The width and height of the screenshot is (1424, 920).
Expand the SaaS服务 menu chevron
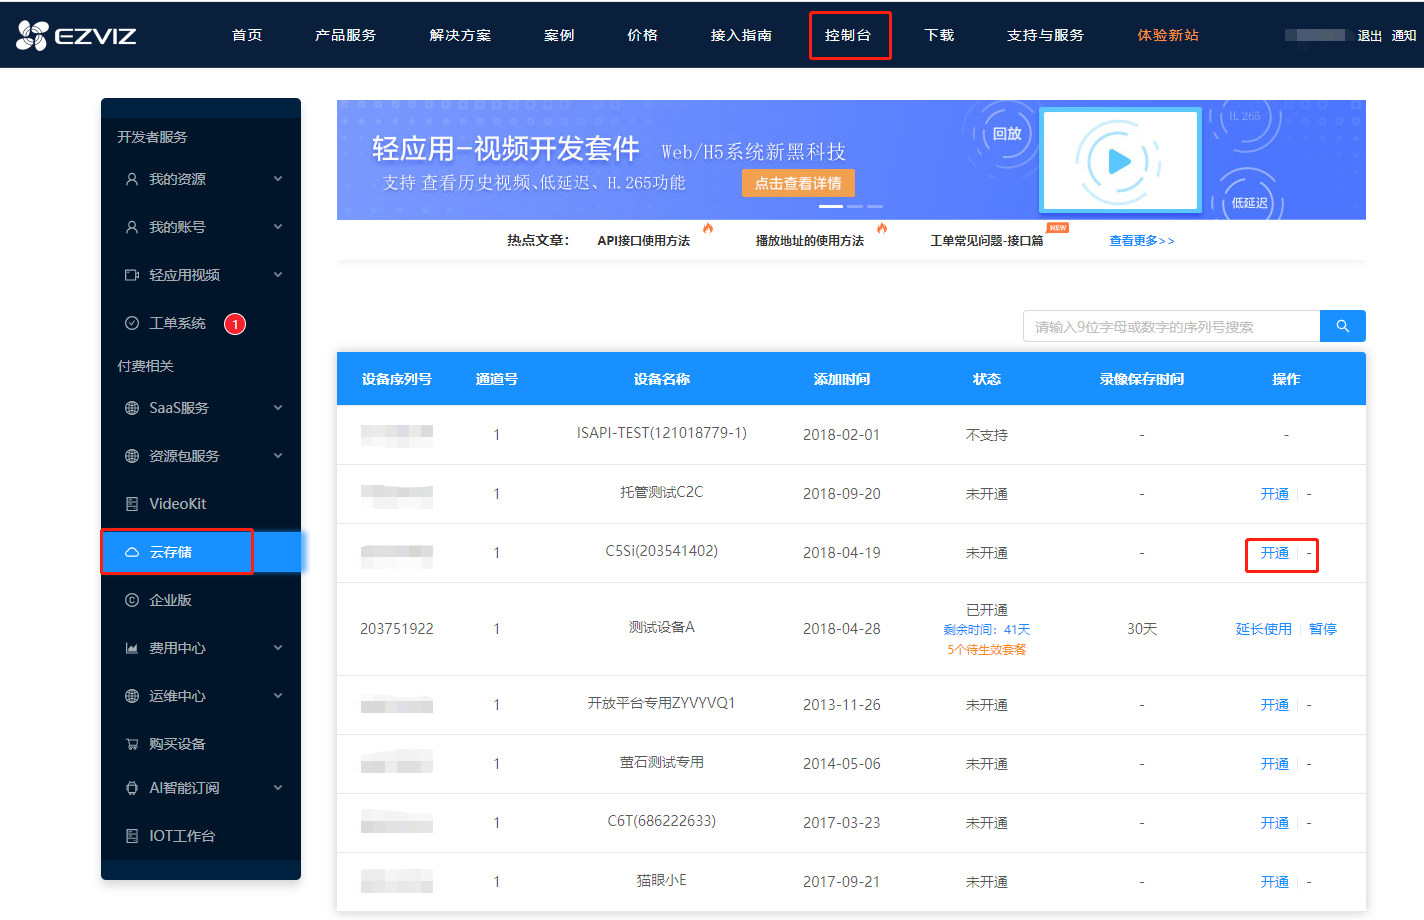(278, 407)
